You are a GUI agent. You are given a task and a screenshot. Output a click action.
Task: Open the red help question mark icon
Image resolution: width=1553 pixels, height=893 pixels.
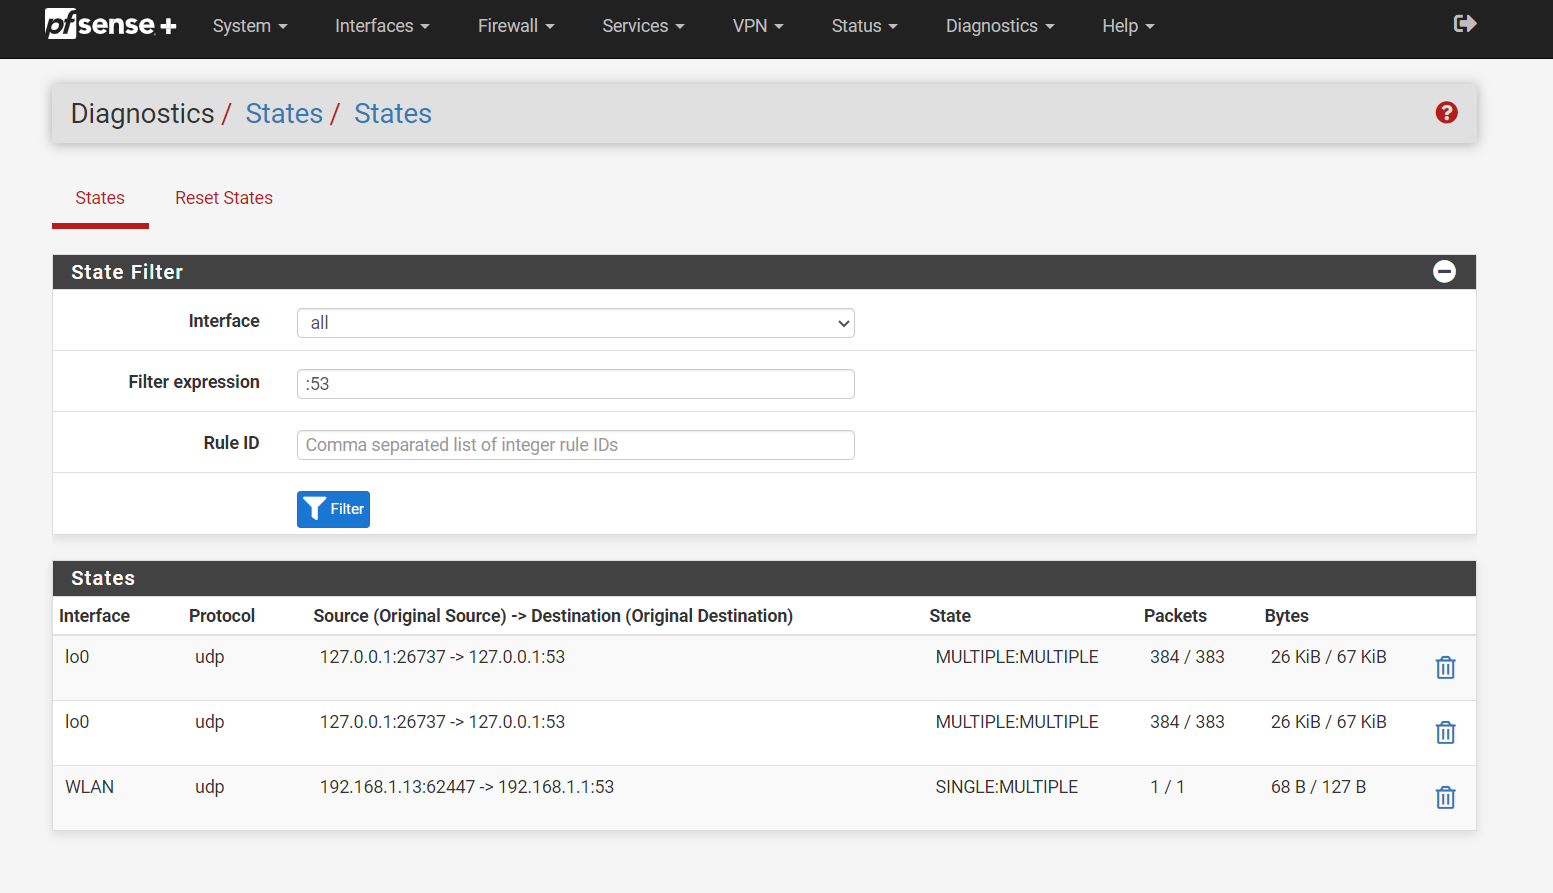click(x=1446, y=113)
